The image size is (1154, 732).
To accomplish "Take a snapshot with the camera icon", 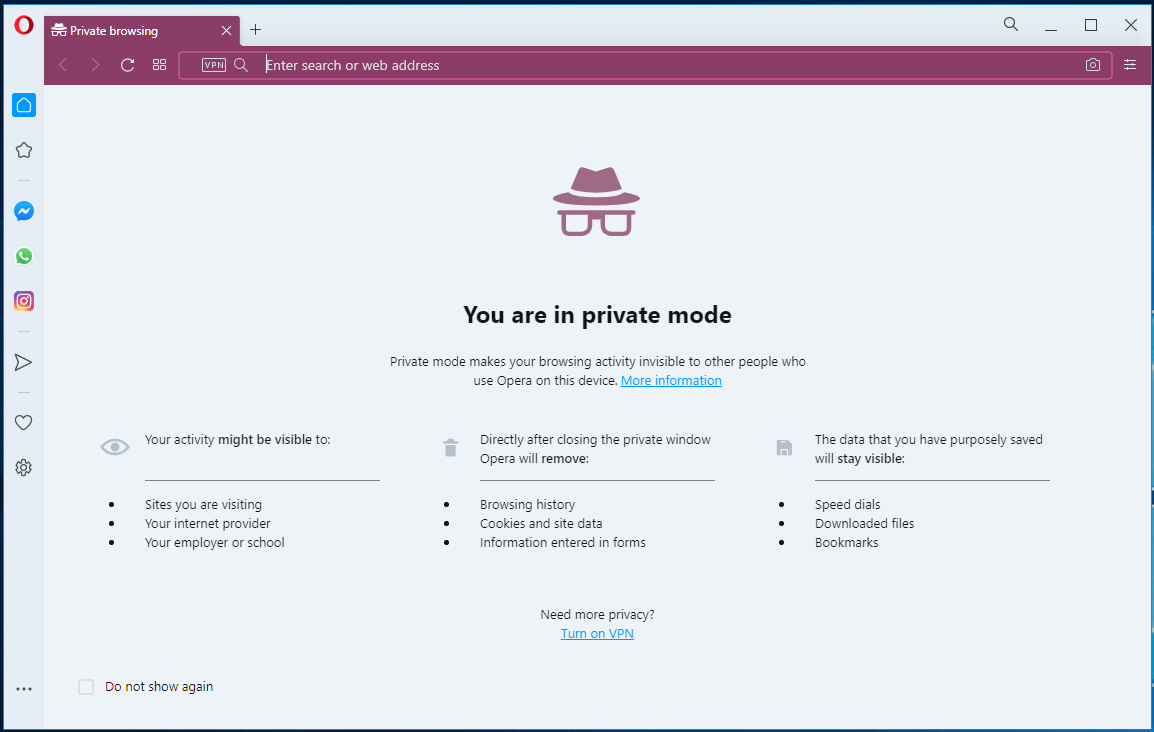I will tap(1092, 64).
